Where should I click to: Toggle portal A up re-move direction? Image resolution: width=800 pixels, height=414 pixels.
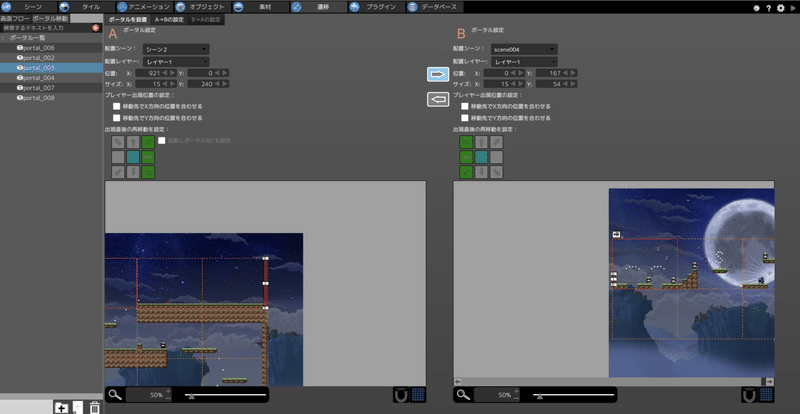pos(133,142)
